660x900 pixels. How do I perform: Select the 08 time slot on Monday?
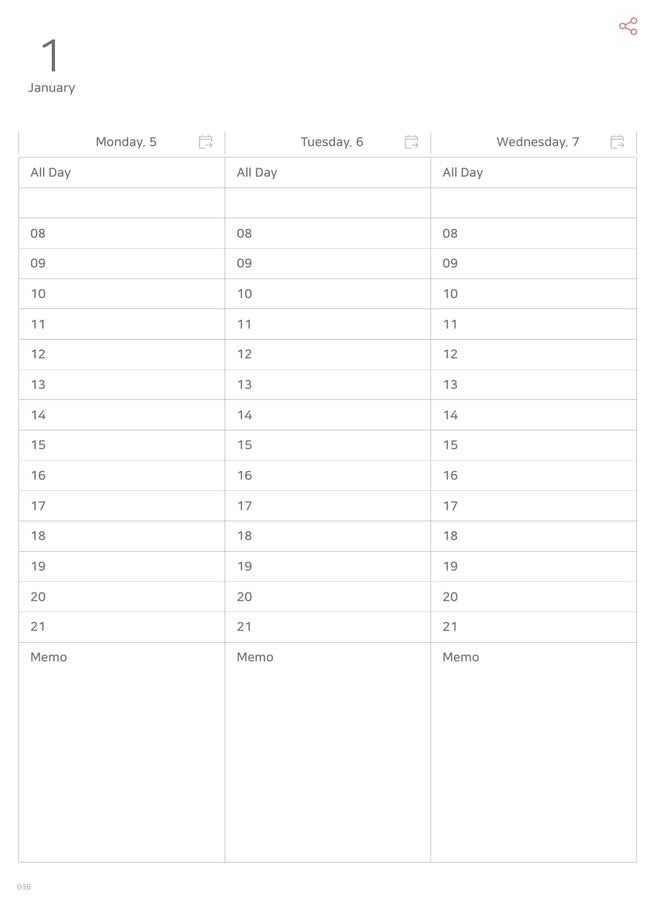tap(122, 233)
